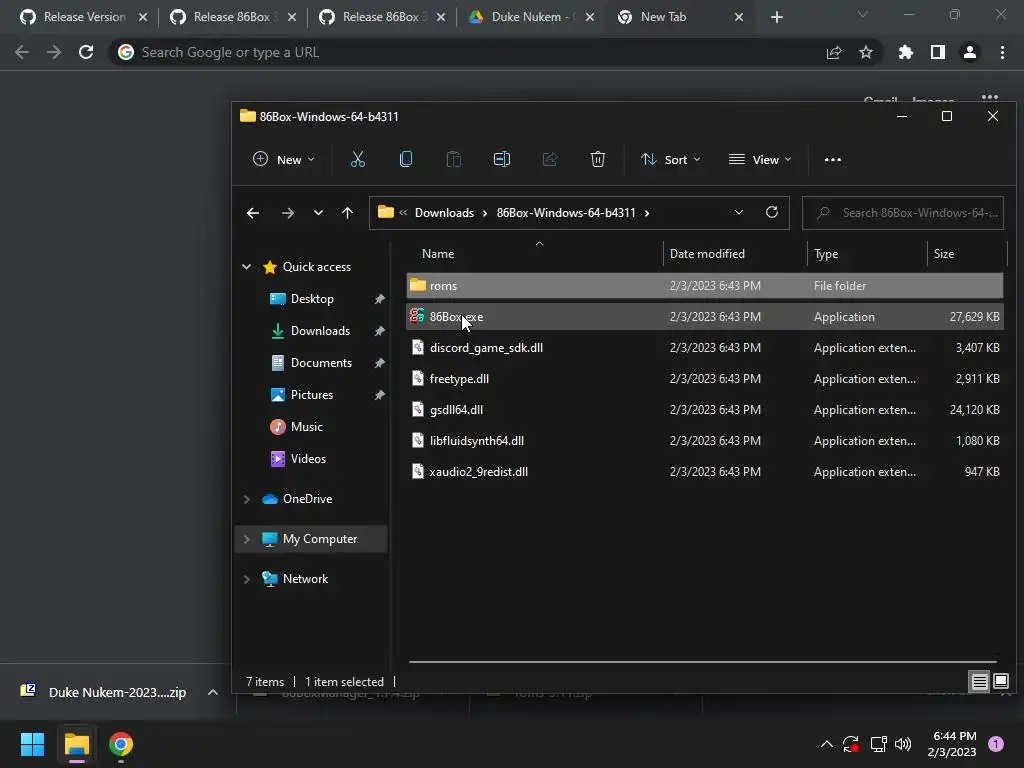1024x768 pixels.
Task: Open download options for Duke Nukem zip
Action: 212,692
